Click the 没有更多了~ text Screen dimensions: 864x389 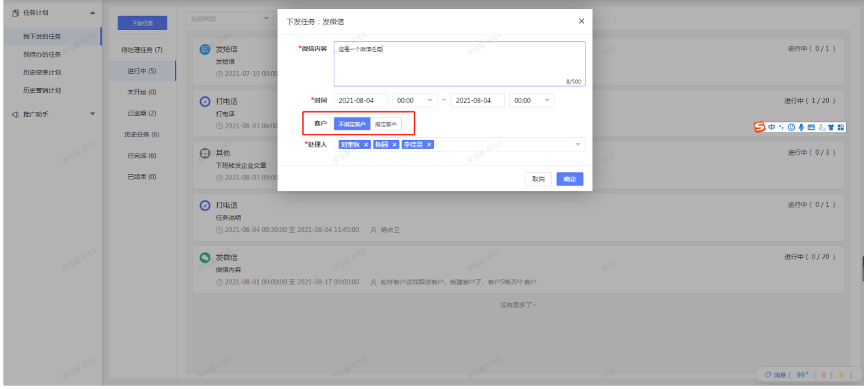coord(517,305)
